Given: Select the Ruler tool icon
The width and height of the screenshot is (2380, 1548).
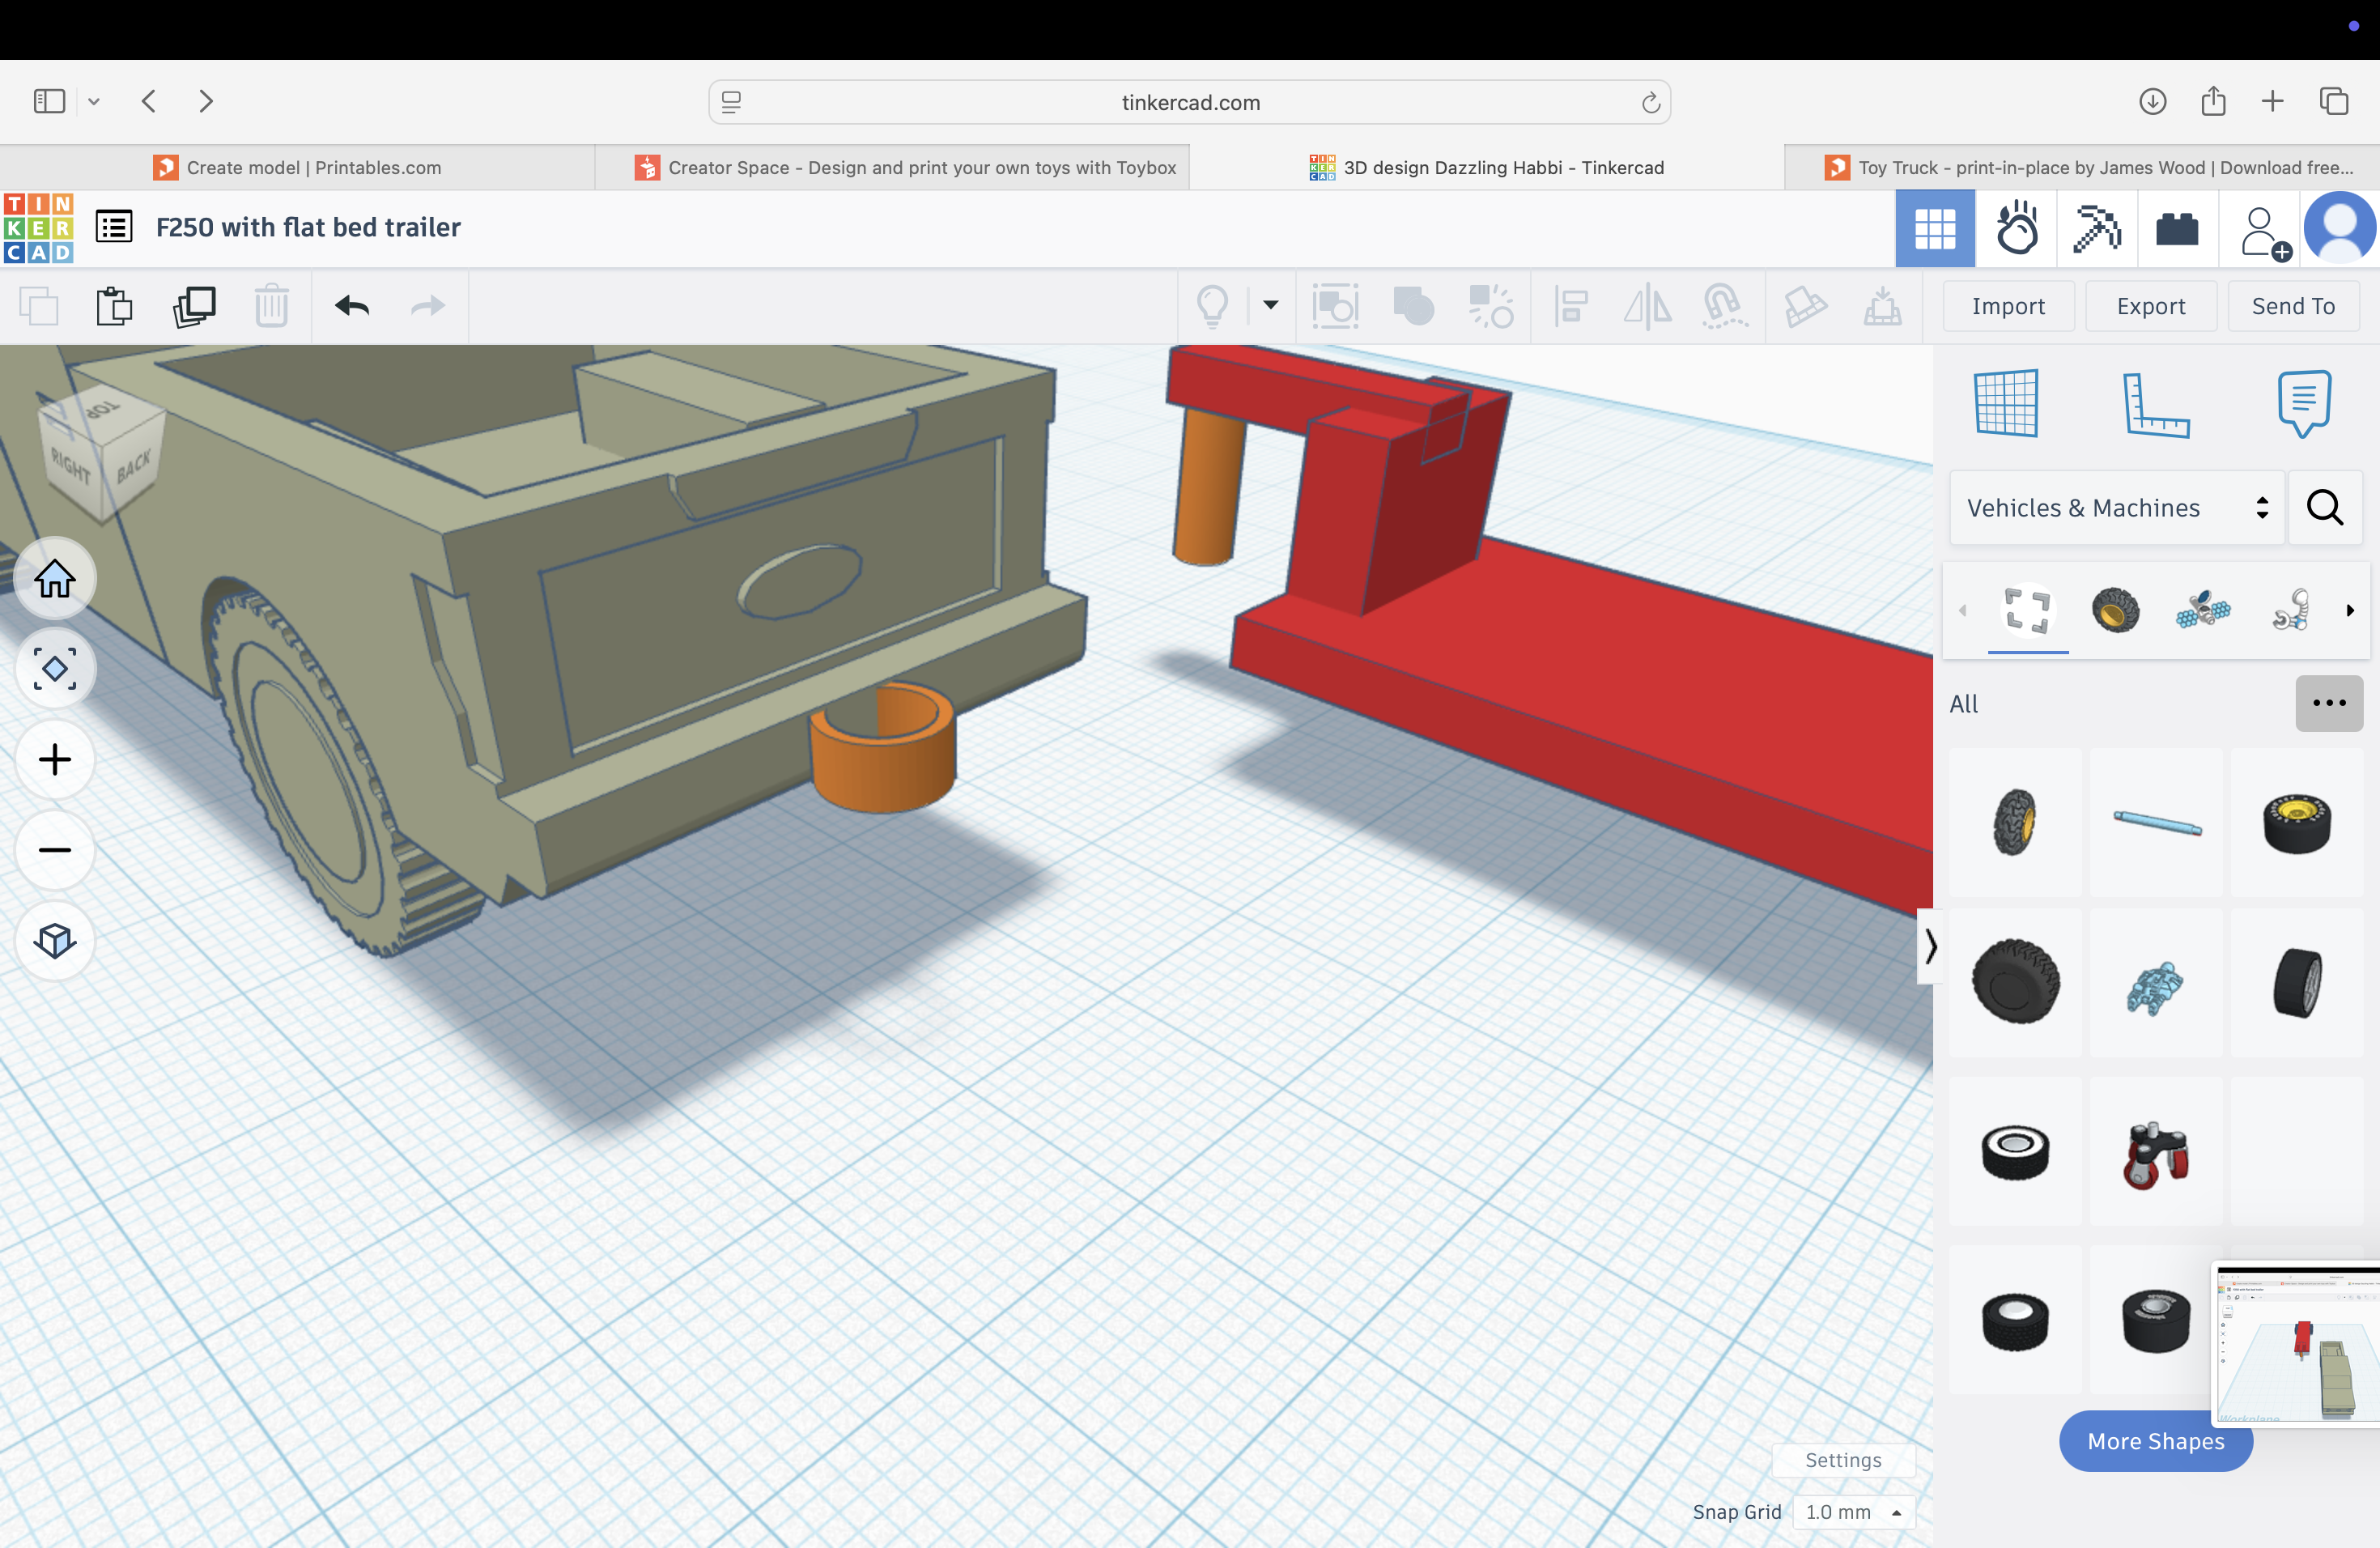Looking at the screenshot, I should [2155, 403].
